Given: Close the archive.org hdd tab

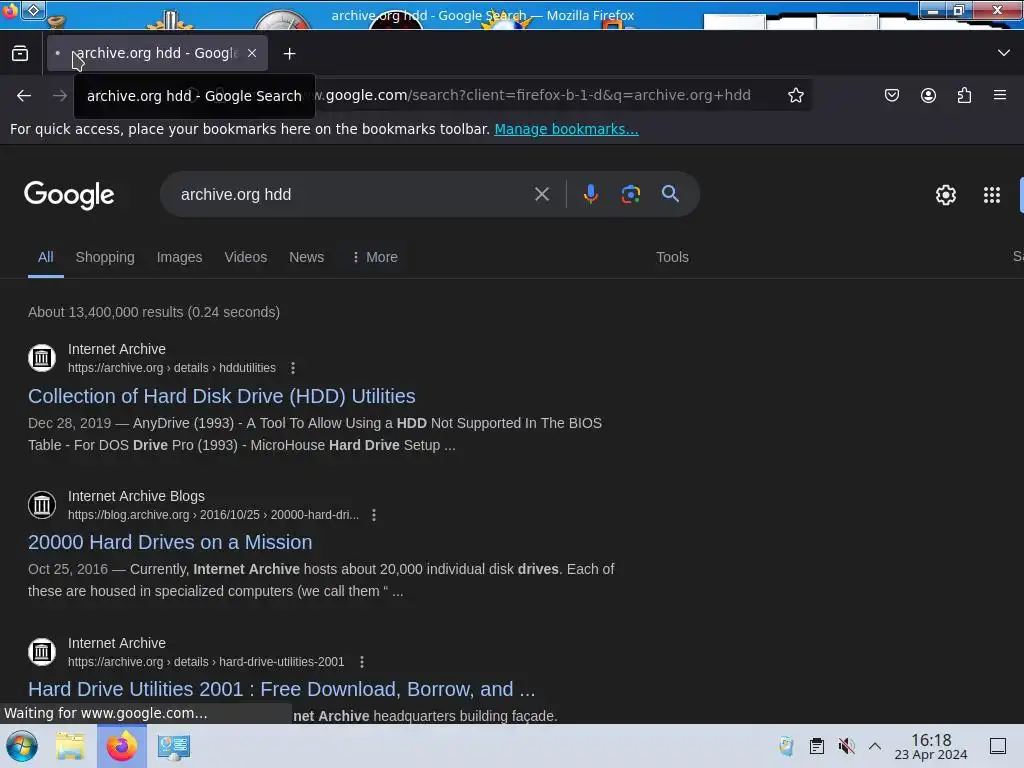Looking at the screenshot, I should (x=252, y=54).
